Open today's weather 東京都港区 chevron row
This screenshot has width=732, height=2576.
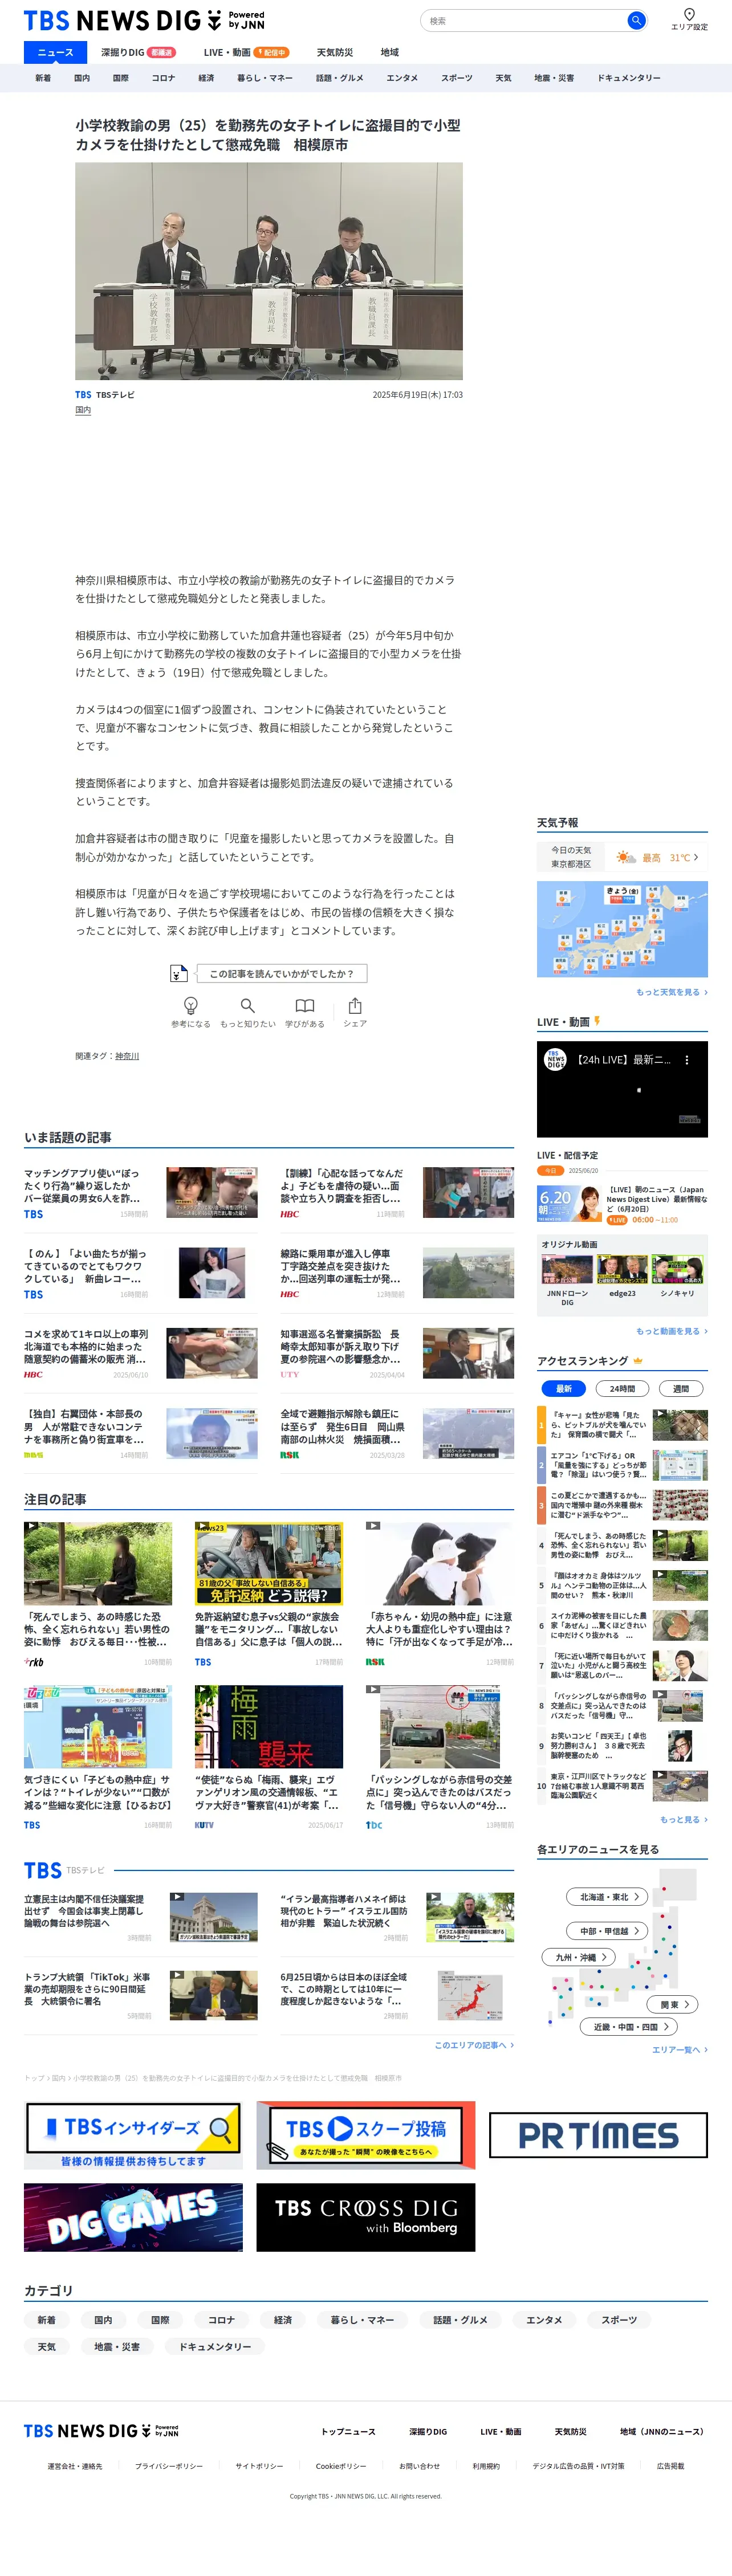(622, 857)
